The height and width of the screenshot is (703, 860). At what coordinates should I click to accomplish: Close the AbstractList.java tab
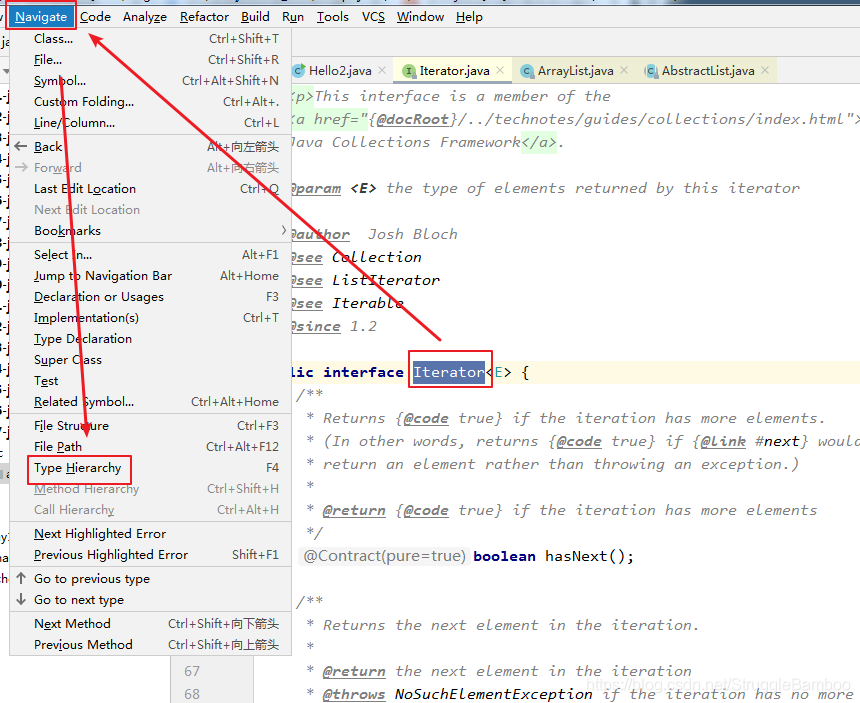pos(765,70)
